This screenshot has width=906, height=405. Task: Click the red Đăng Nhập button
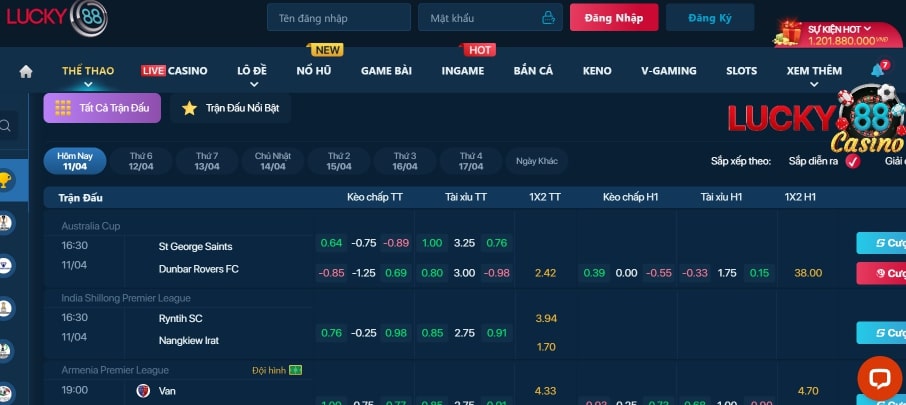614,18
